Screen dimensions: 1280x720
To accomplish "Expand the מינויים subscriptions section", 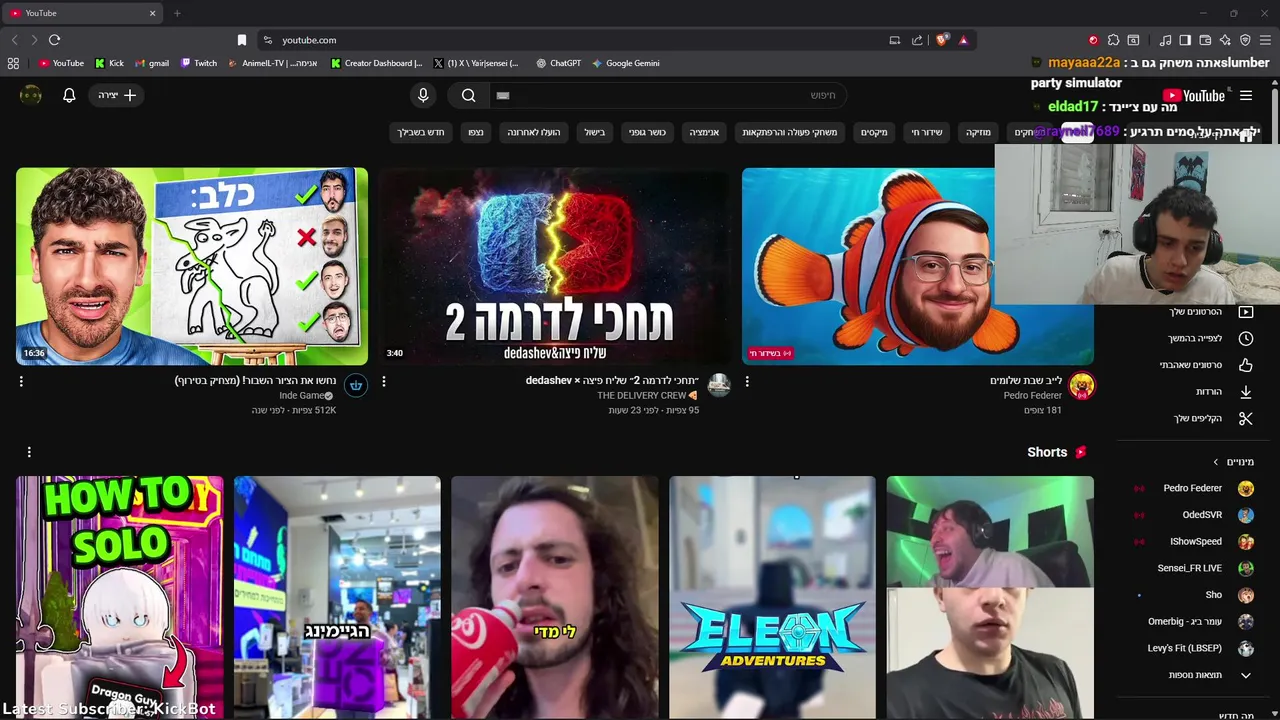I will coord(1233,462).
